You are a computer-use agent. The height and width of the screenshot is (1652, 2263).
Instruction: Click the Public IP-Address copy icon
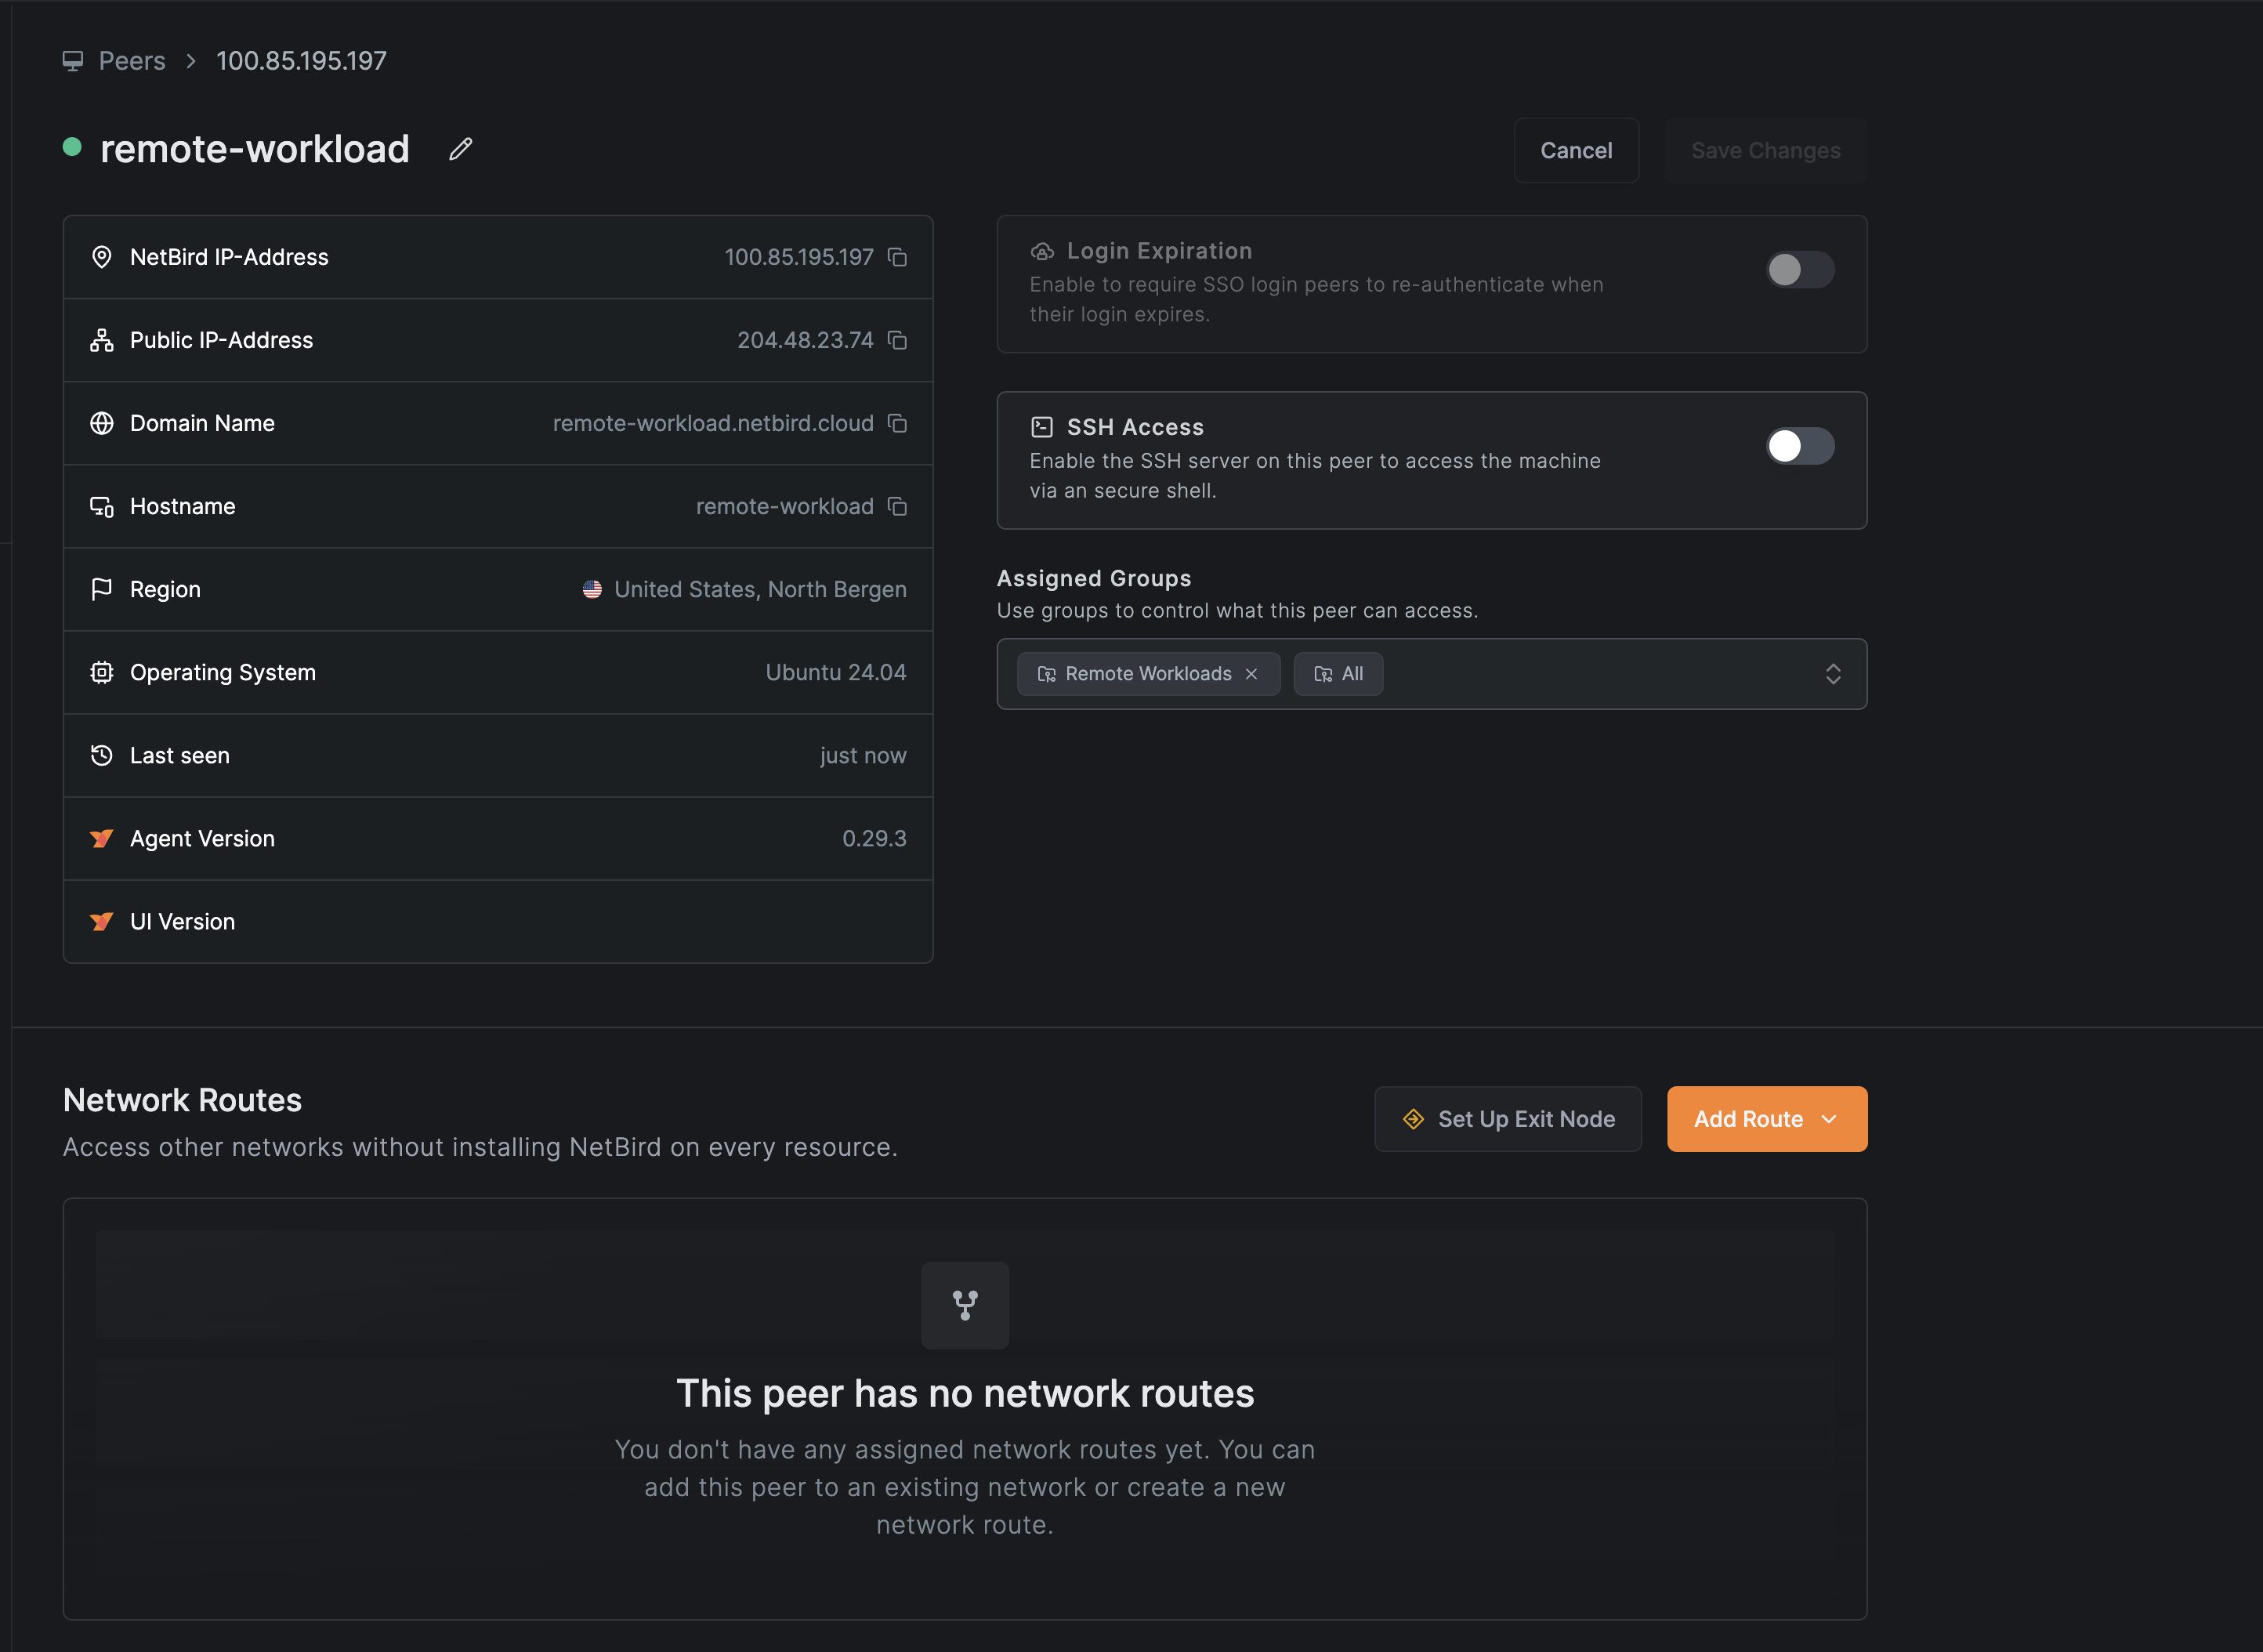click(898, 339)
